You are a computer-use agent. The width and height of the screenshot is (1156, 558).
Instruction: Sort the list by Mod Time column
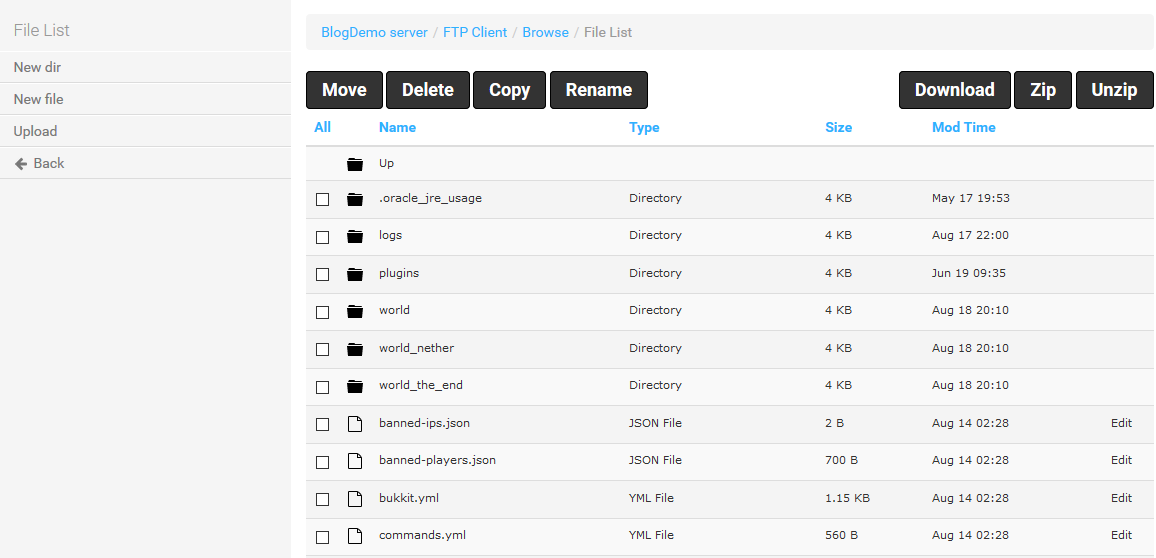964,128
